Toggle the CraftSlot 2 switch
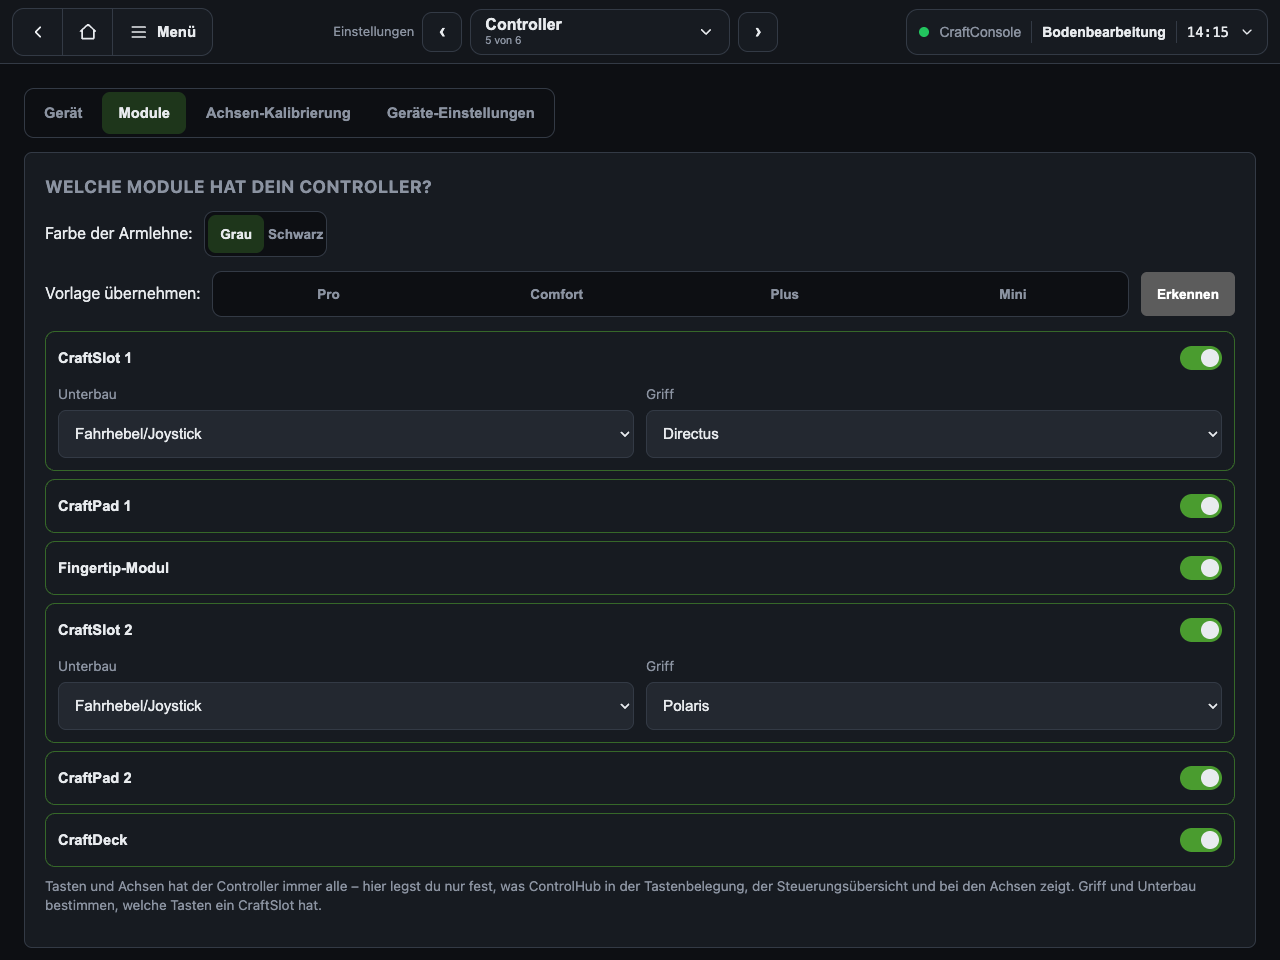Viewport: 1280px width, 960px height. click(1201, 630)
